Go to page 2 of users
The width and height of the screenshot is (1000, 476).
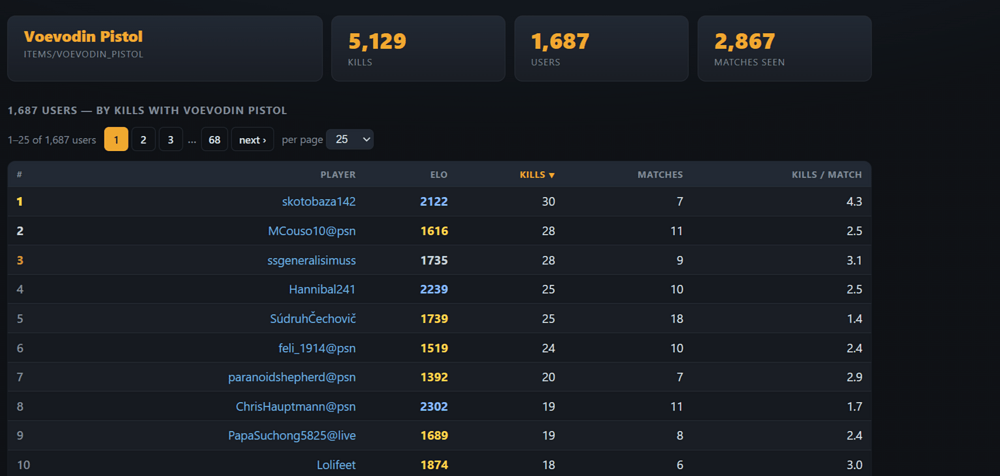[x=143, y=139]
